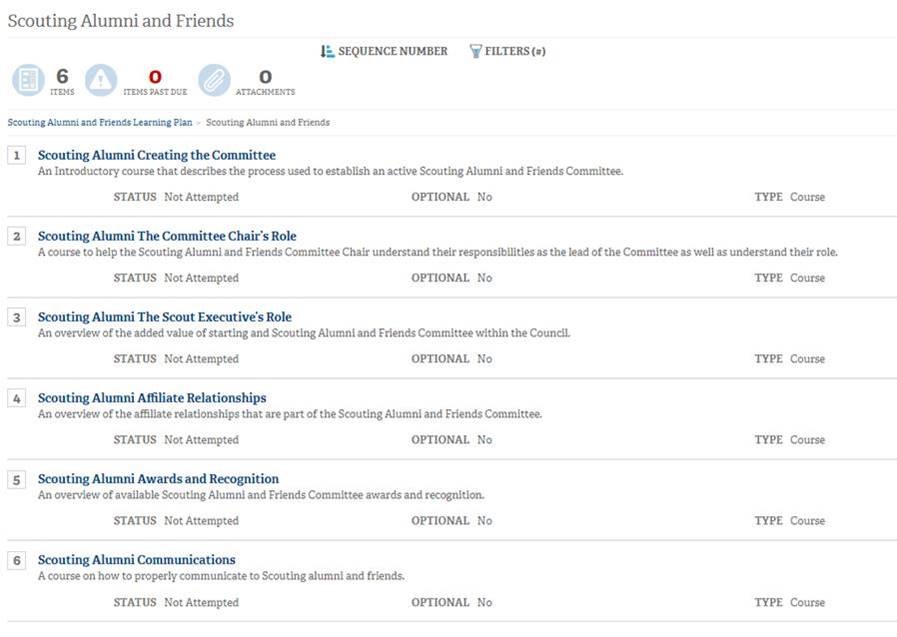Select sequence number 4 box
897x637 pixels.
[x=17, y=398]
